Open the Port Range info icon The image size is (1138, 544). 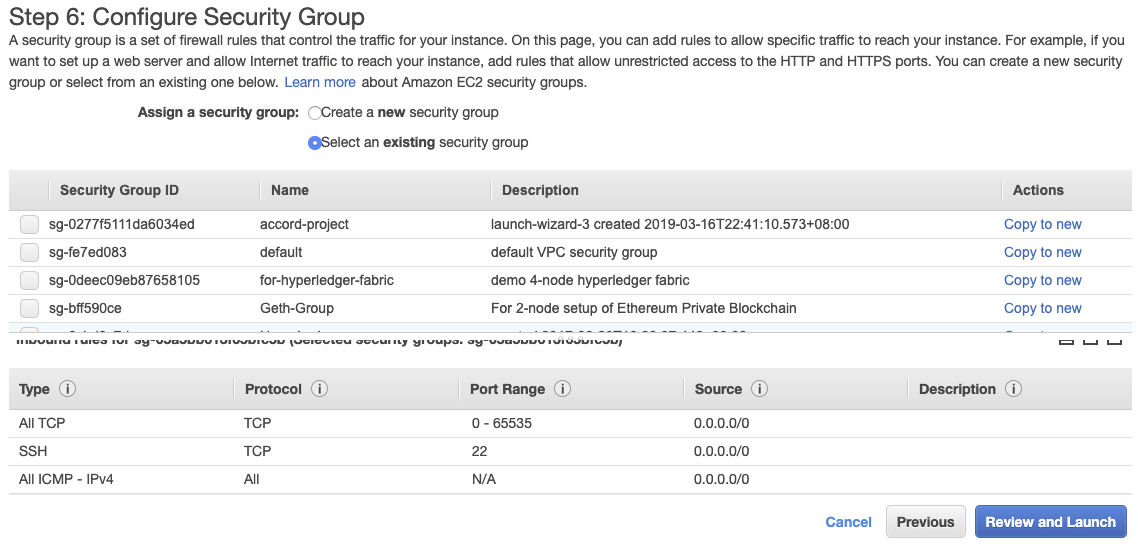(563, 389)
